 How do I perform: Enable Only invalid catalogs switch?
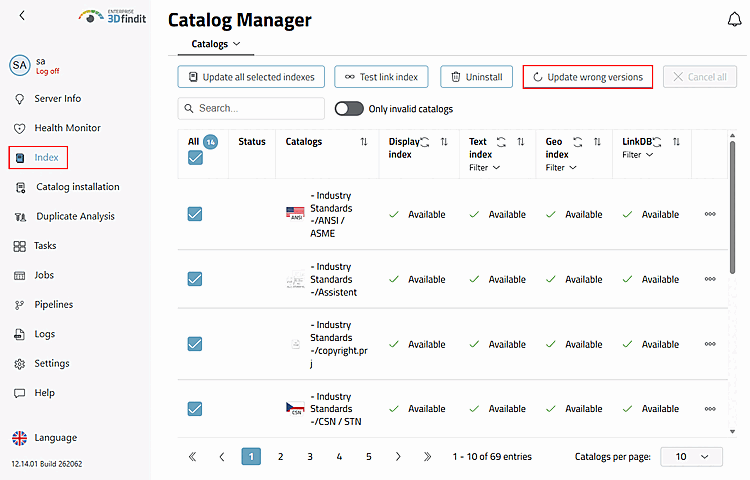[349, 109]
